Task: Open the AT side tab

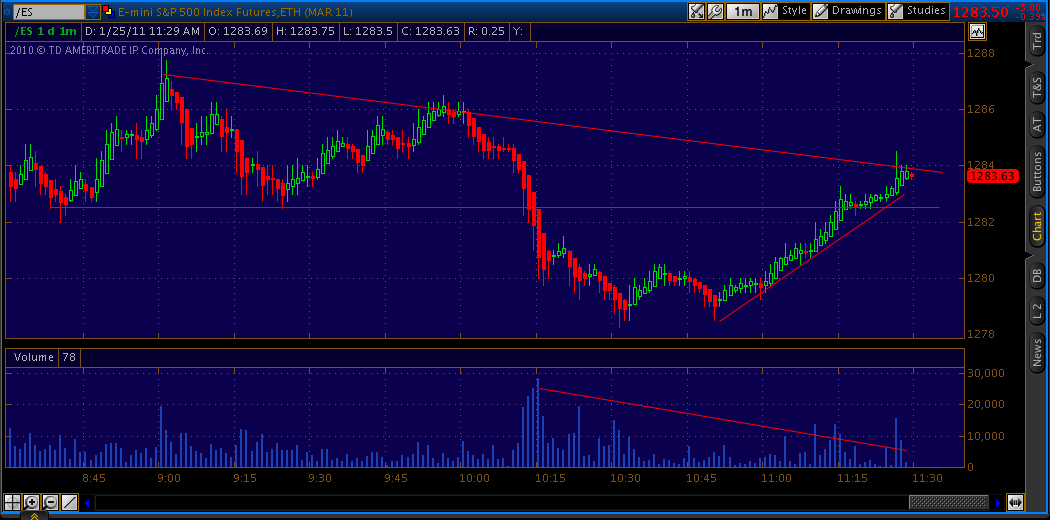Action: [x=1036, y=123]
